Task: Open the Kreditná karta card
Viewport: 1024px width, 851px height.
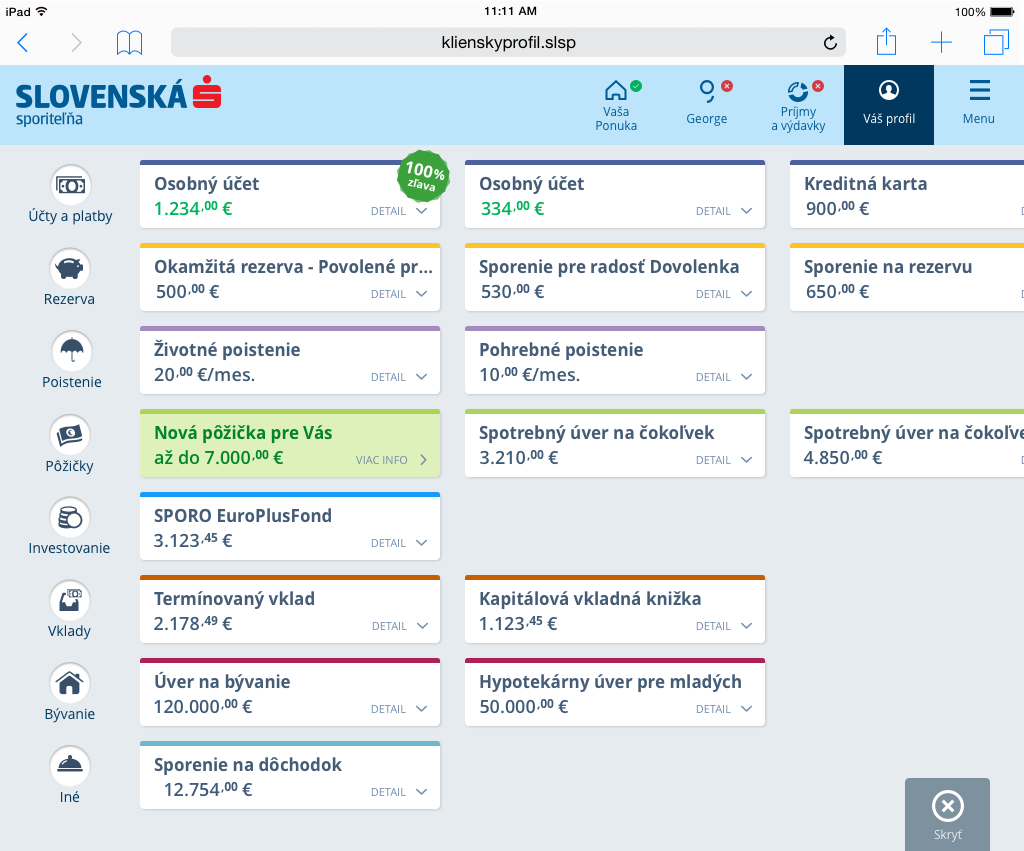Action: [x=906, y=195]
